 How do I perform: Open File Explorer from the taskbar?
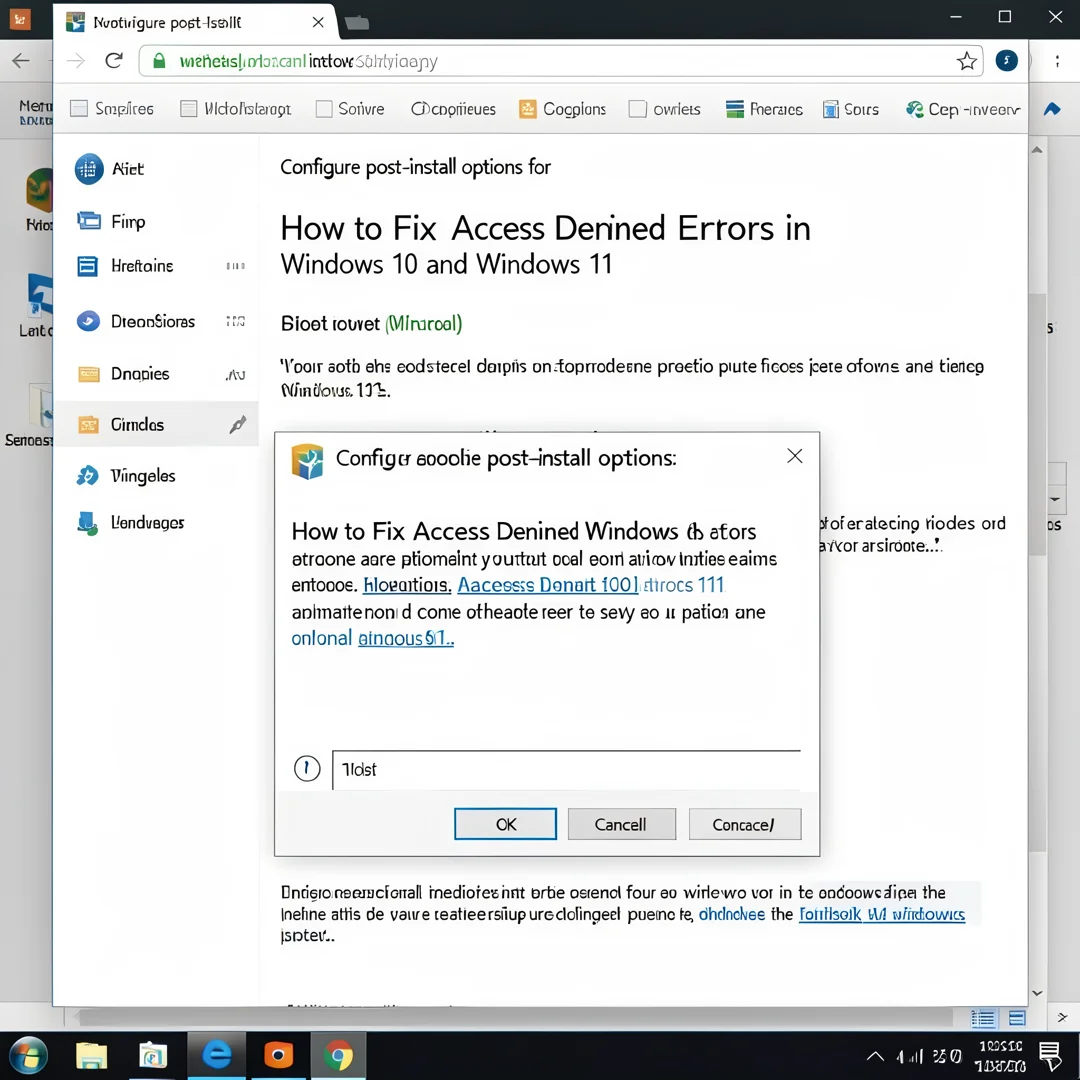click(x=92, y=1055)
